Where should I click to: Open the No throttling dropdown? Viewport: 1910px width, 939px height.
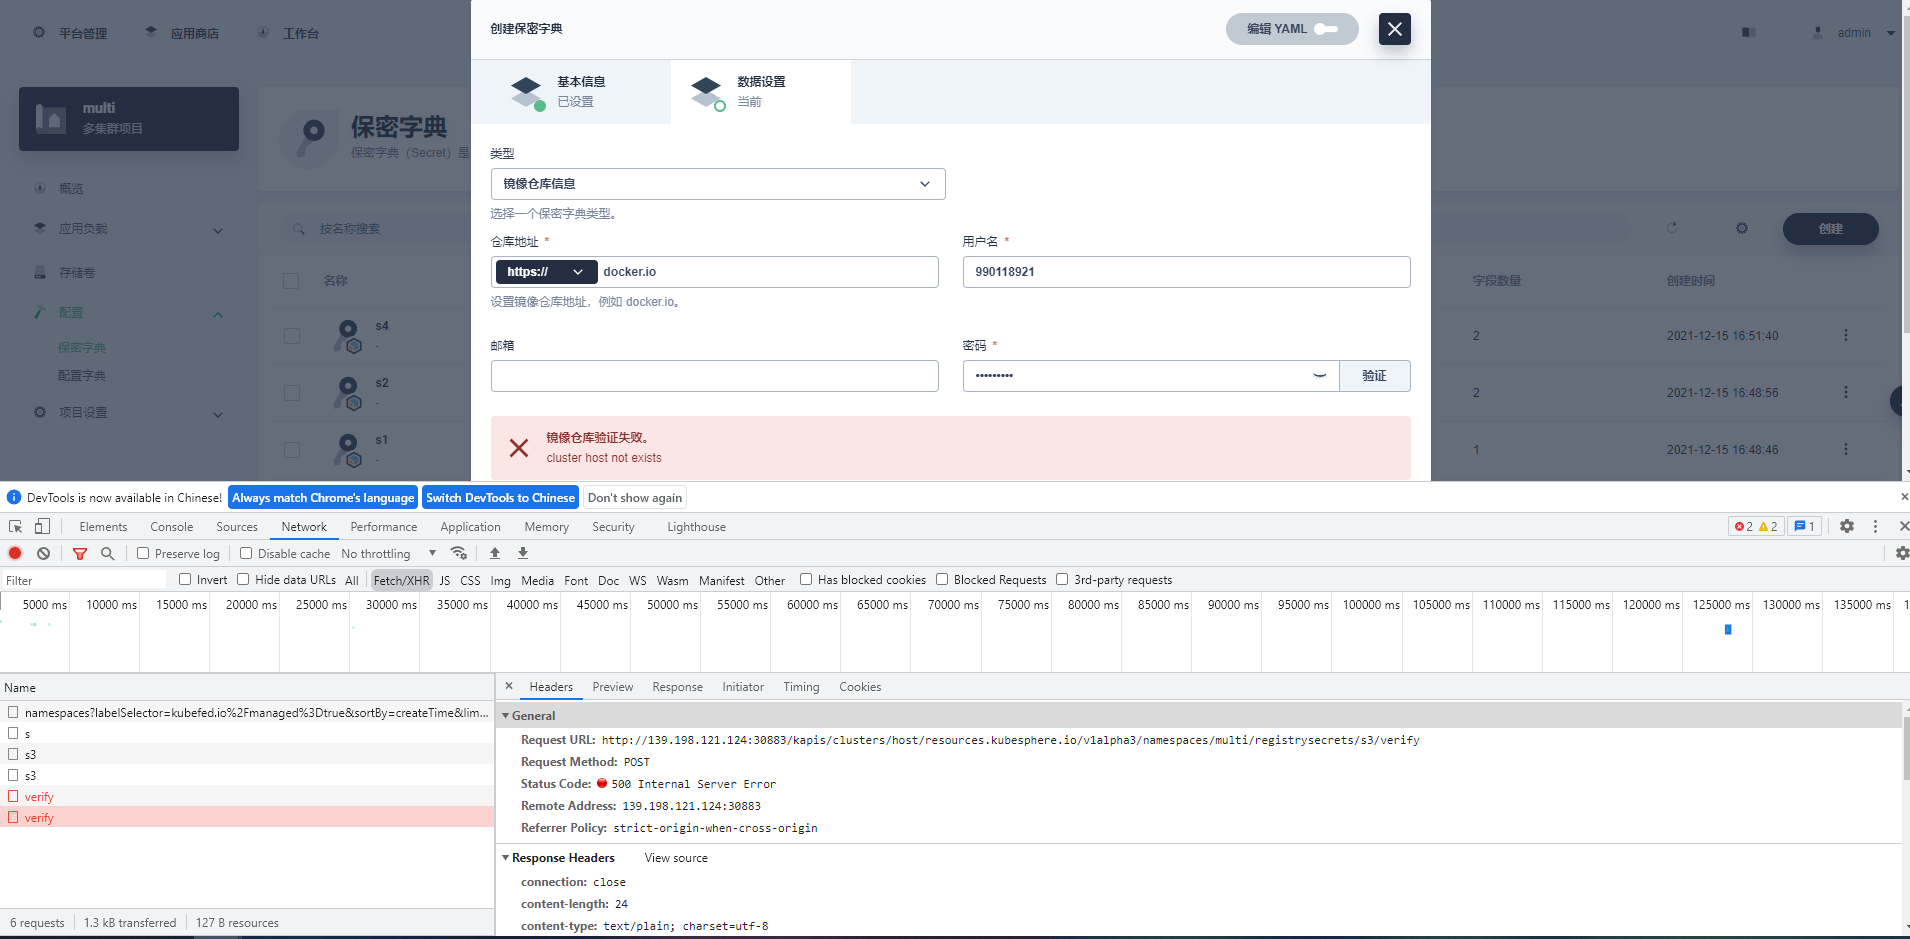point(390,553)
